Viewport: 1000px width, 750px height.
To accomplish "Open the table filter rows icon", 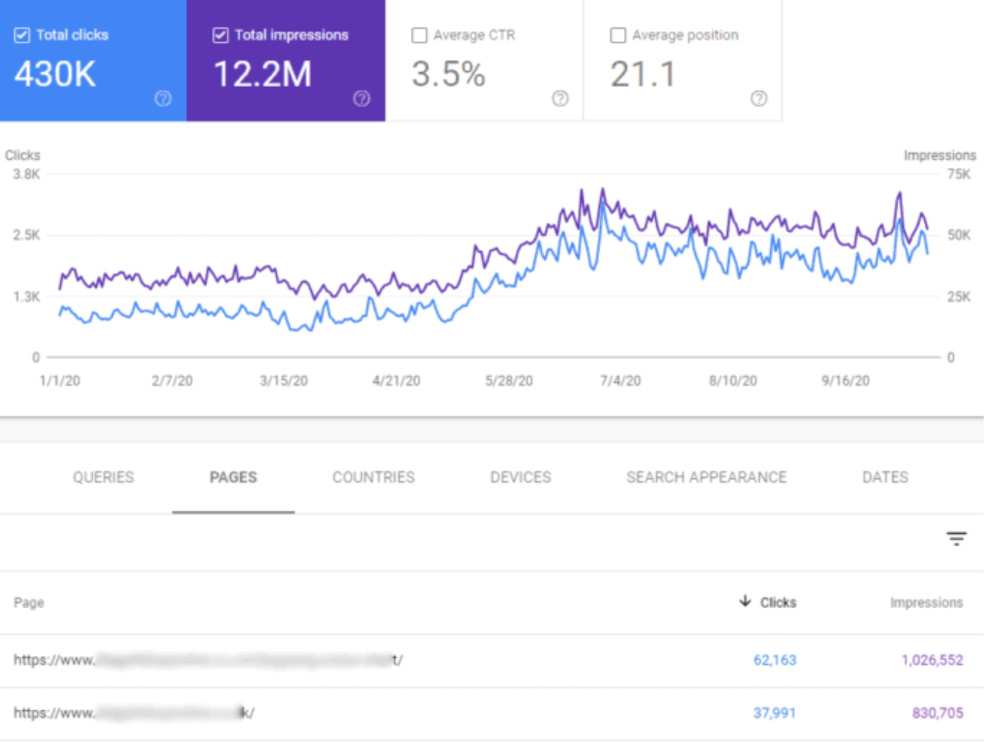I will coord(956,539).
